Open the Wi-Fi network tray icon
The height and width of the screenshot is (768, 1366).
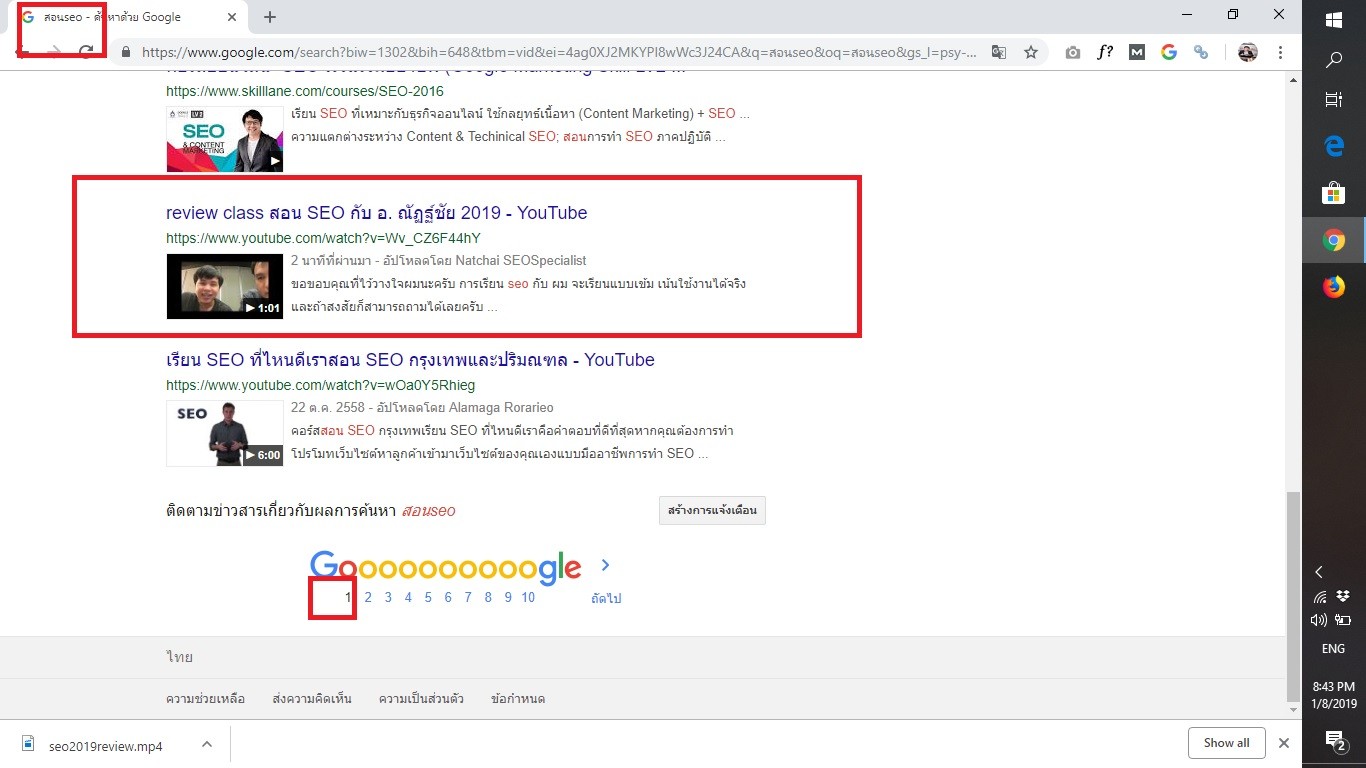click(1320, 597)
